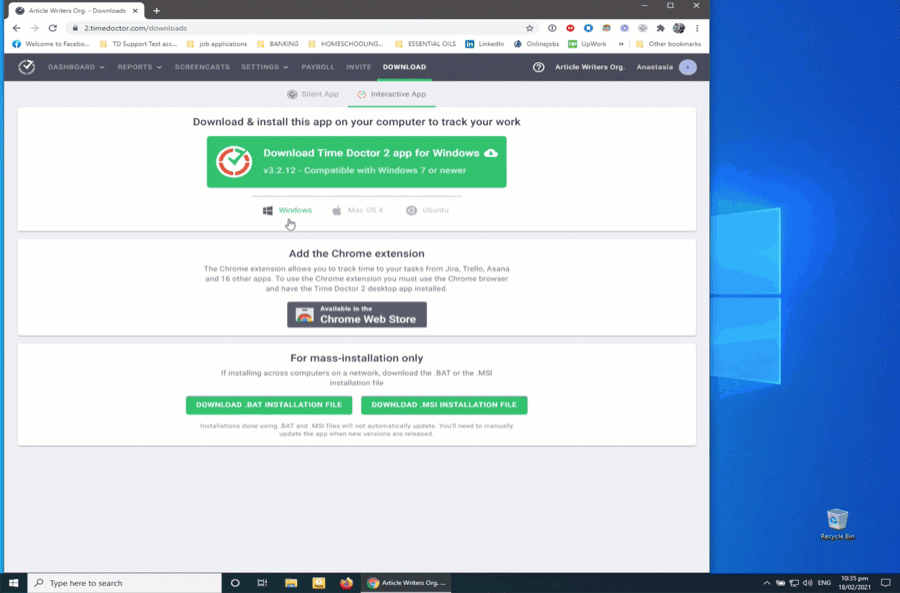Open Onlinejobs bookmark
This screenshot has width=900, height=593.
(x=536, y=44)
